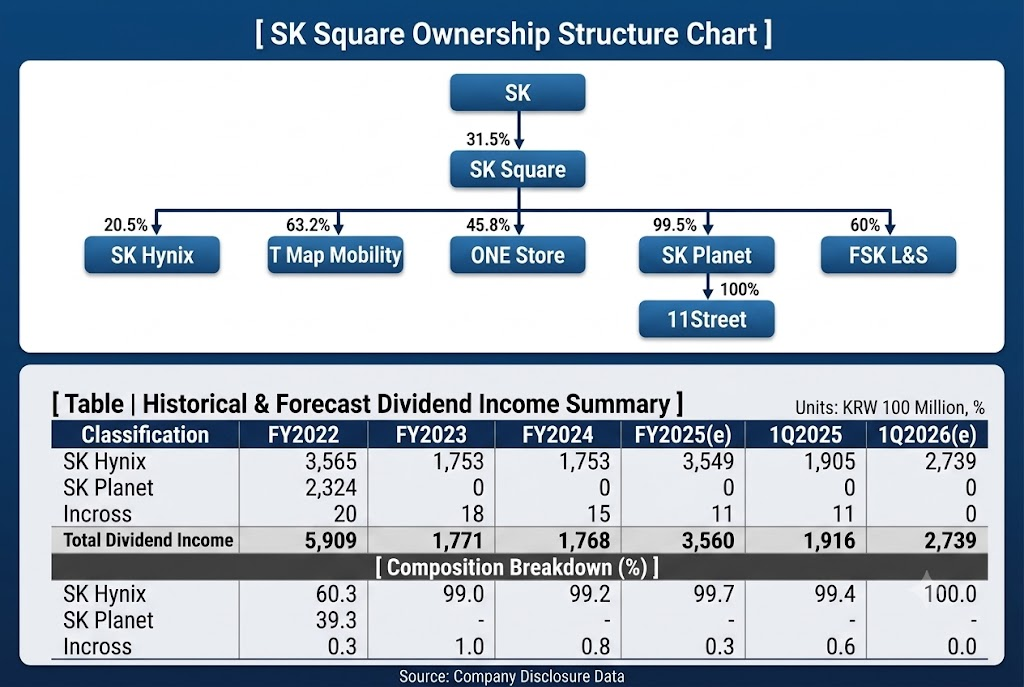Image resolution: width=1024 pixels, height=687 pixels.
Task: Click the 3,560 total for FY2025(e)
Action: 709,541
